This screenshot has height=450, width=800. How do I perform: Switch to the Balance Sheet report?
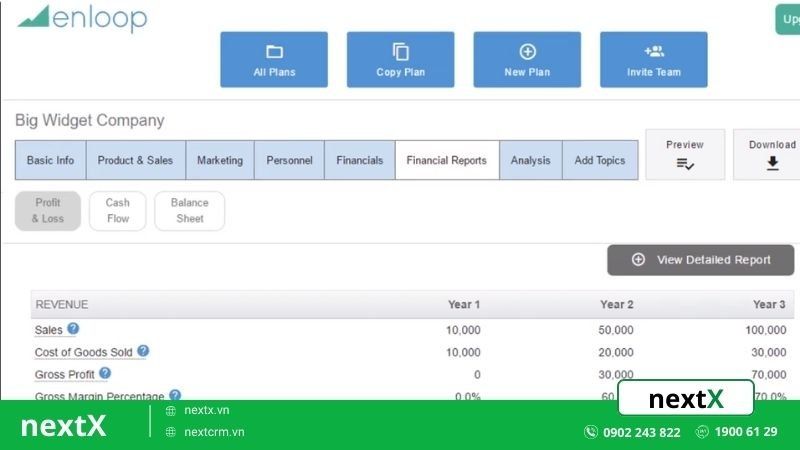(x=190, y=211)
